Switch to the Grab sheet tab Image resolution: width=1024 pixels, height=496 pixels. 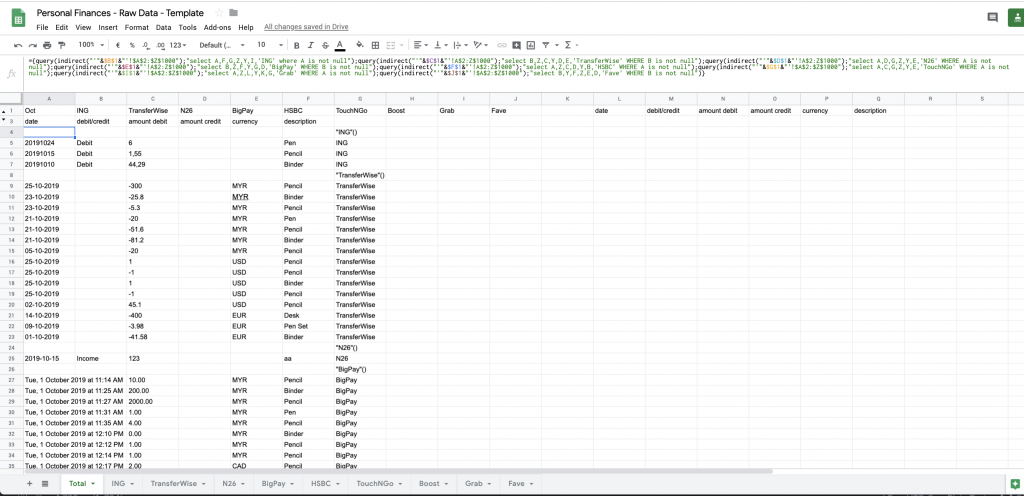pos(479,484)
